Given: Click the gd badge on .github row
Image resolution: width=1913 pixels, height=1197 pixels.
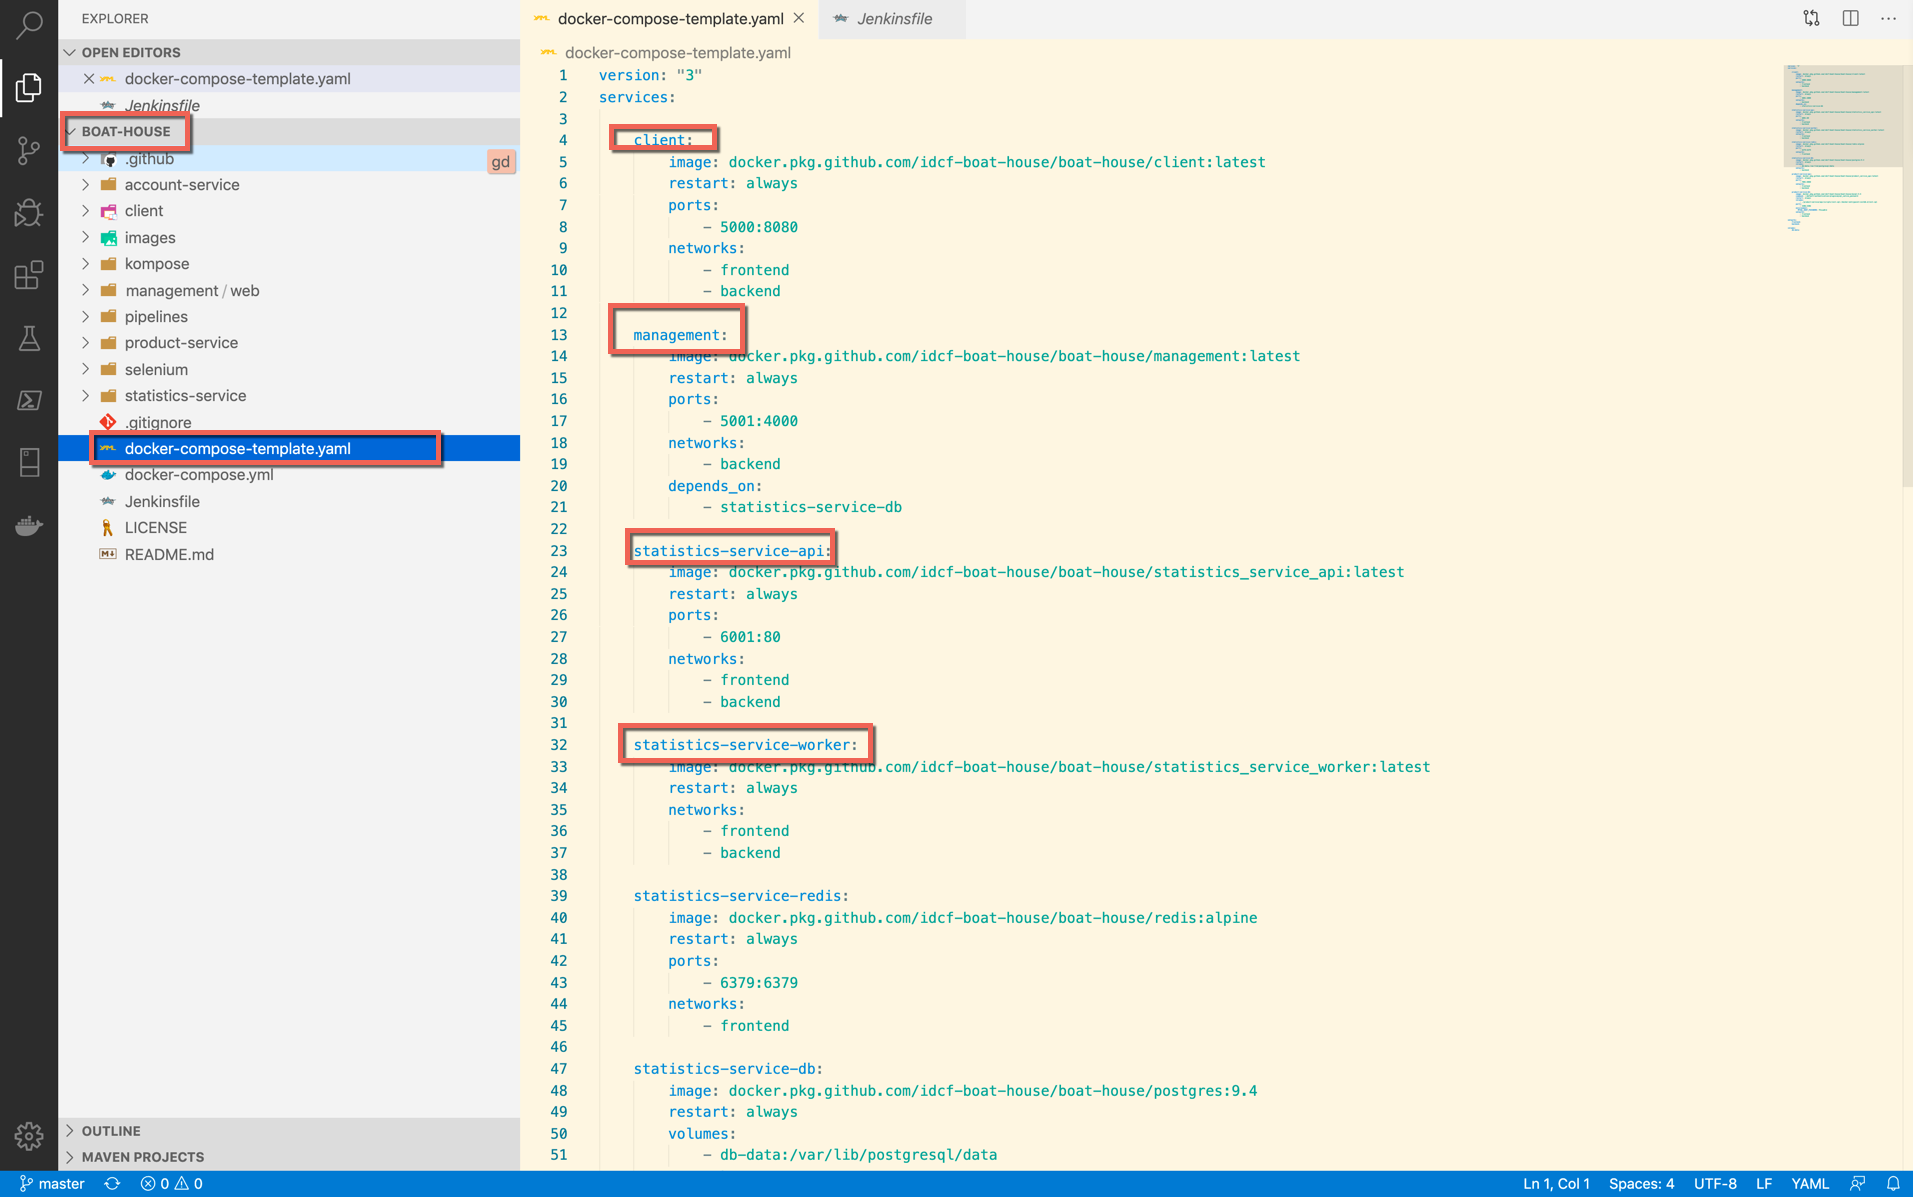Looking at the screenshot, I should [501, 161].
